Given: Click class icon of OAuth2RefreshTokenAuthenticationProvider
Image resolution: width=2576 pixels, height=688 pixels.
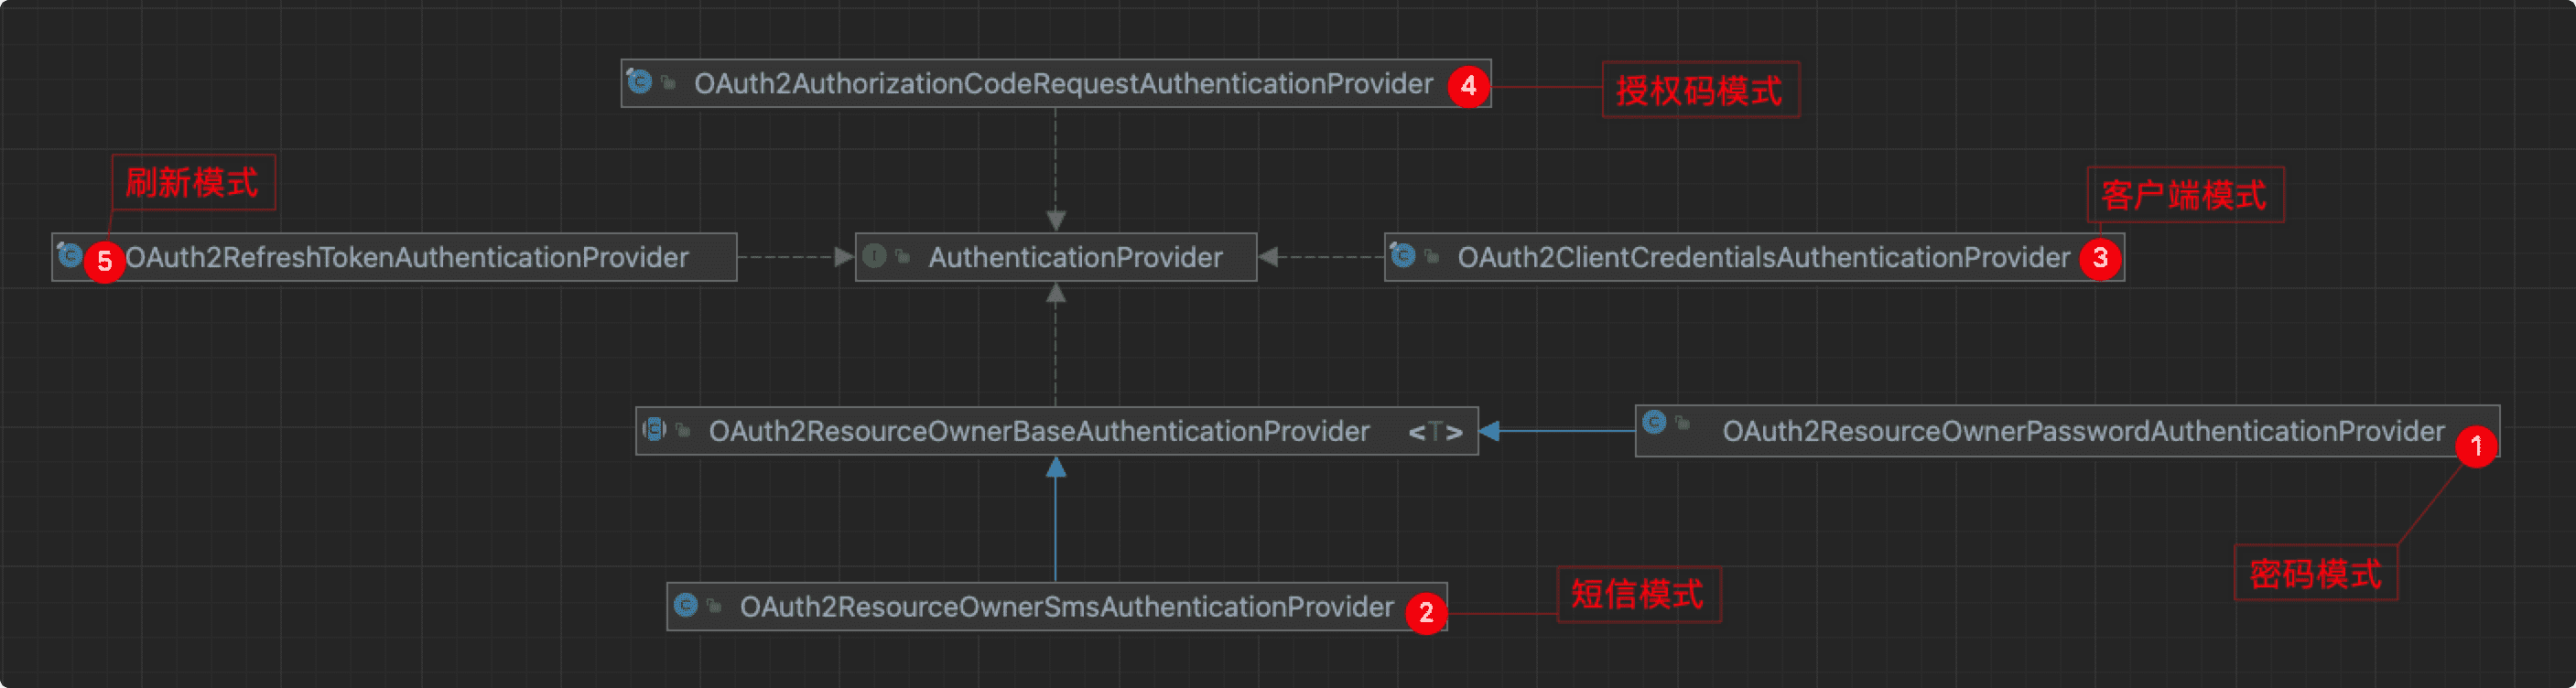Looking at the screenshot, I should pyautogui.click(x=69, y=254).
